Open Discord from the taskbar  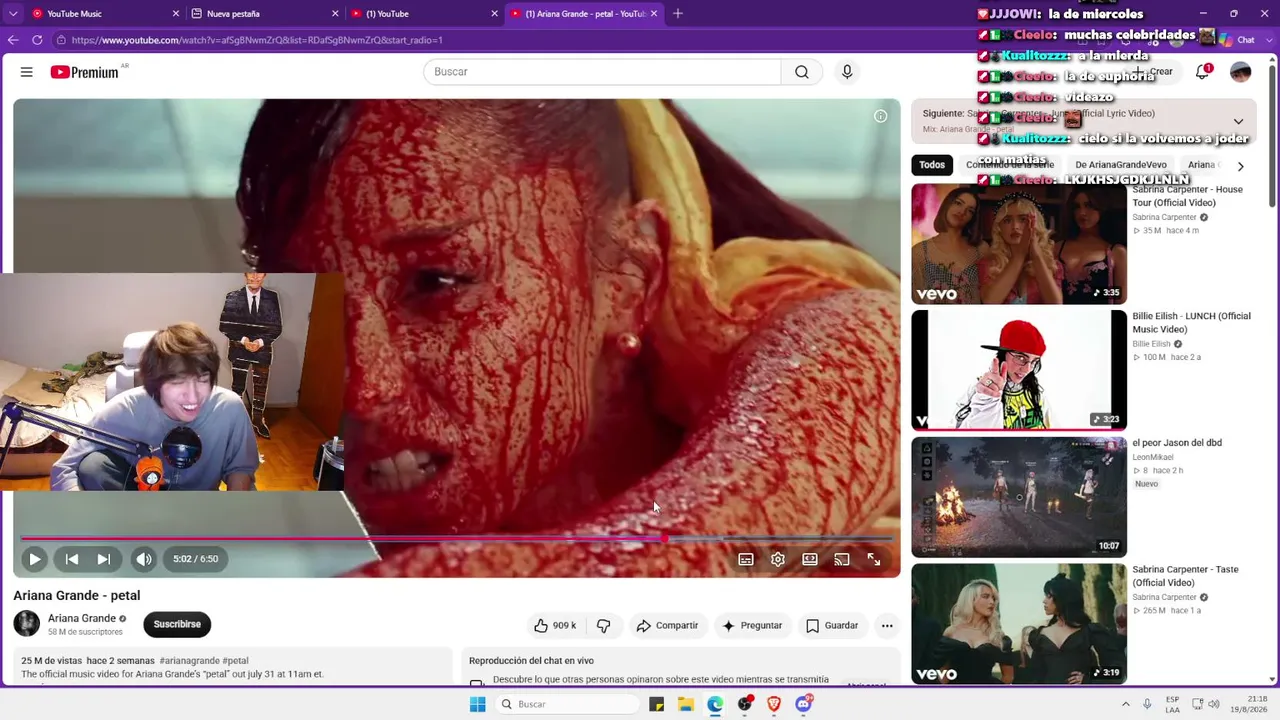(x=803, y=704)
